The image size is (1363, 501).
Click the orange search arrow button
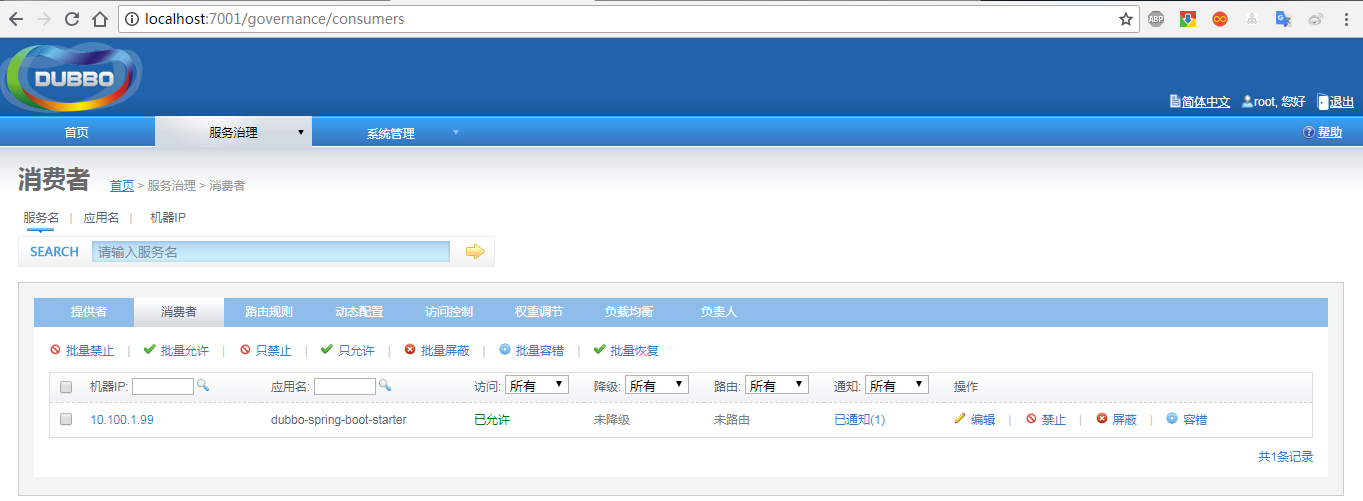tap(475, 252)
